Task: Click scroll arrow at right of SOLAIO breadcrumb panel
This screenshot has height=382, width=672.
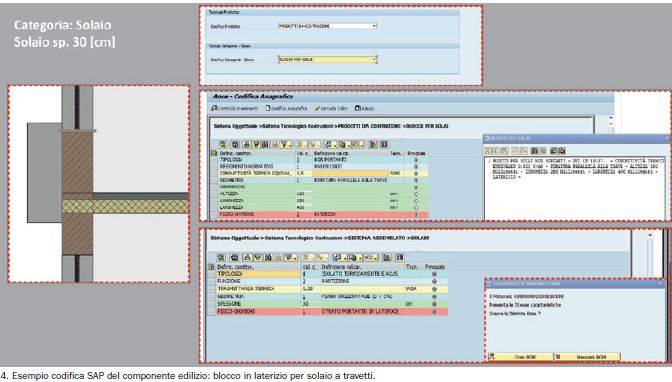Action: (x=650, y=235)
